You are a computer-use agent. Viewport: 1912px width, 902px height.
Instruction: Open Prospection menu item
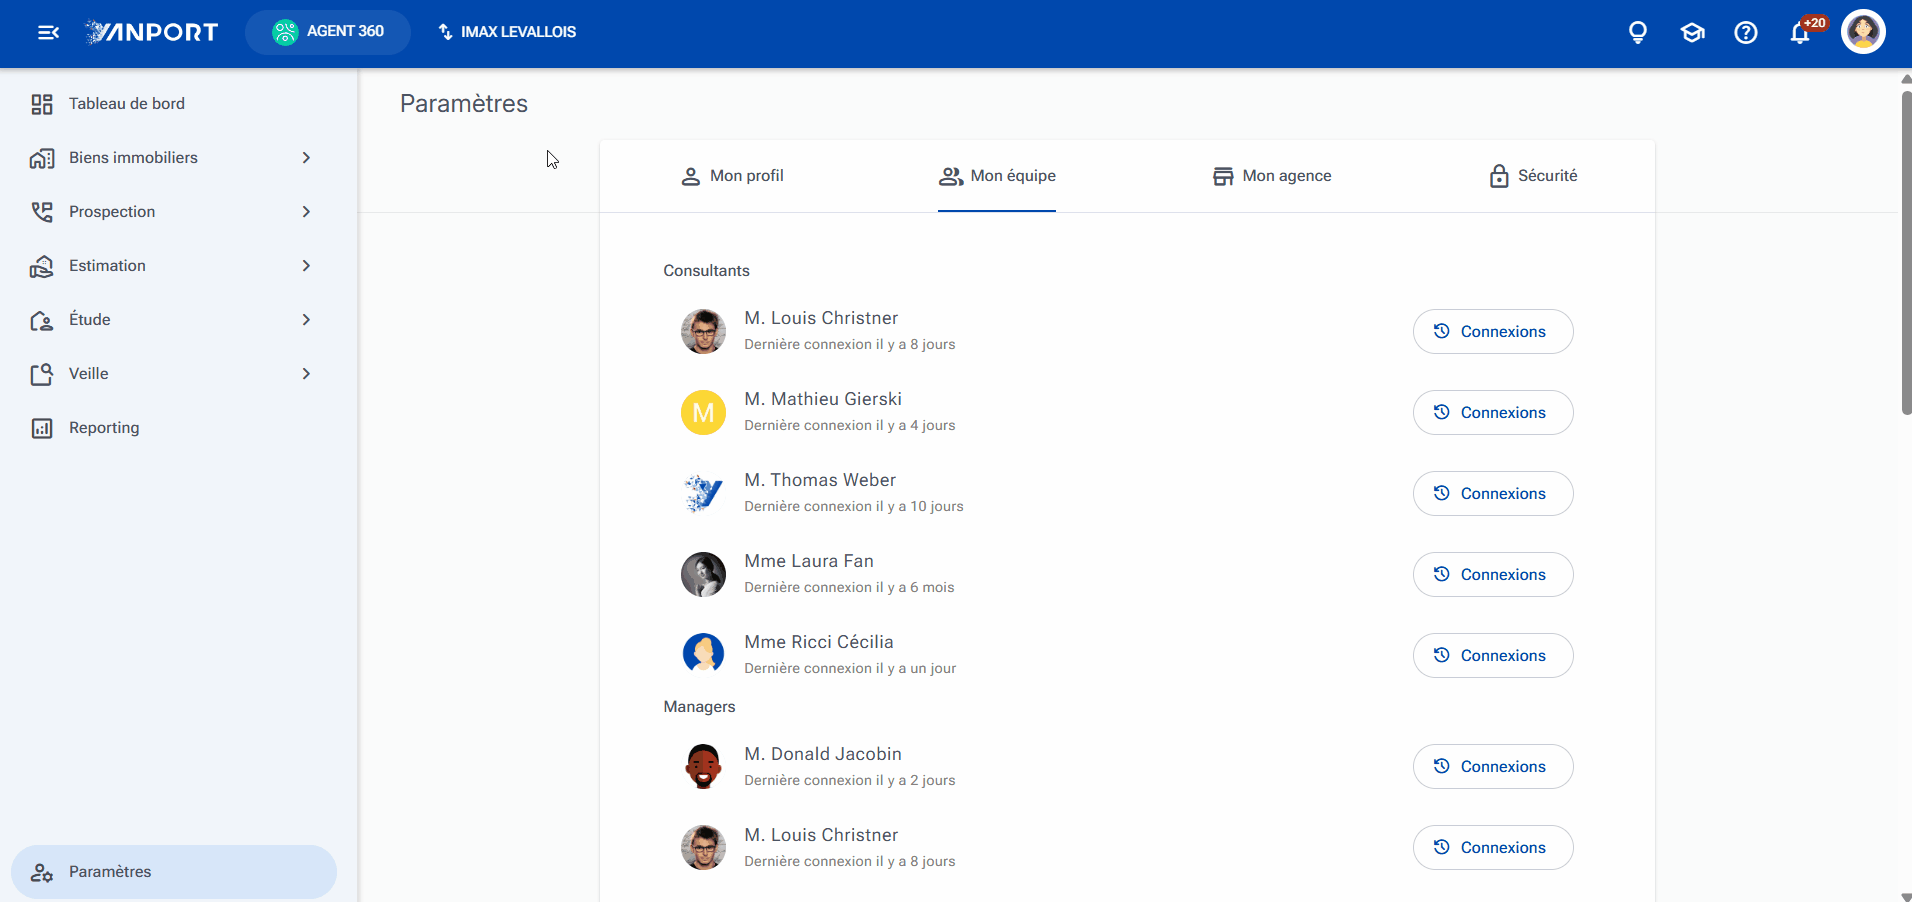[x=112, y=212]
